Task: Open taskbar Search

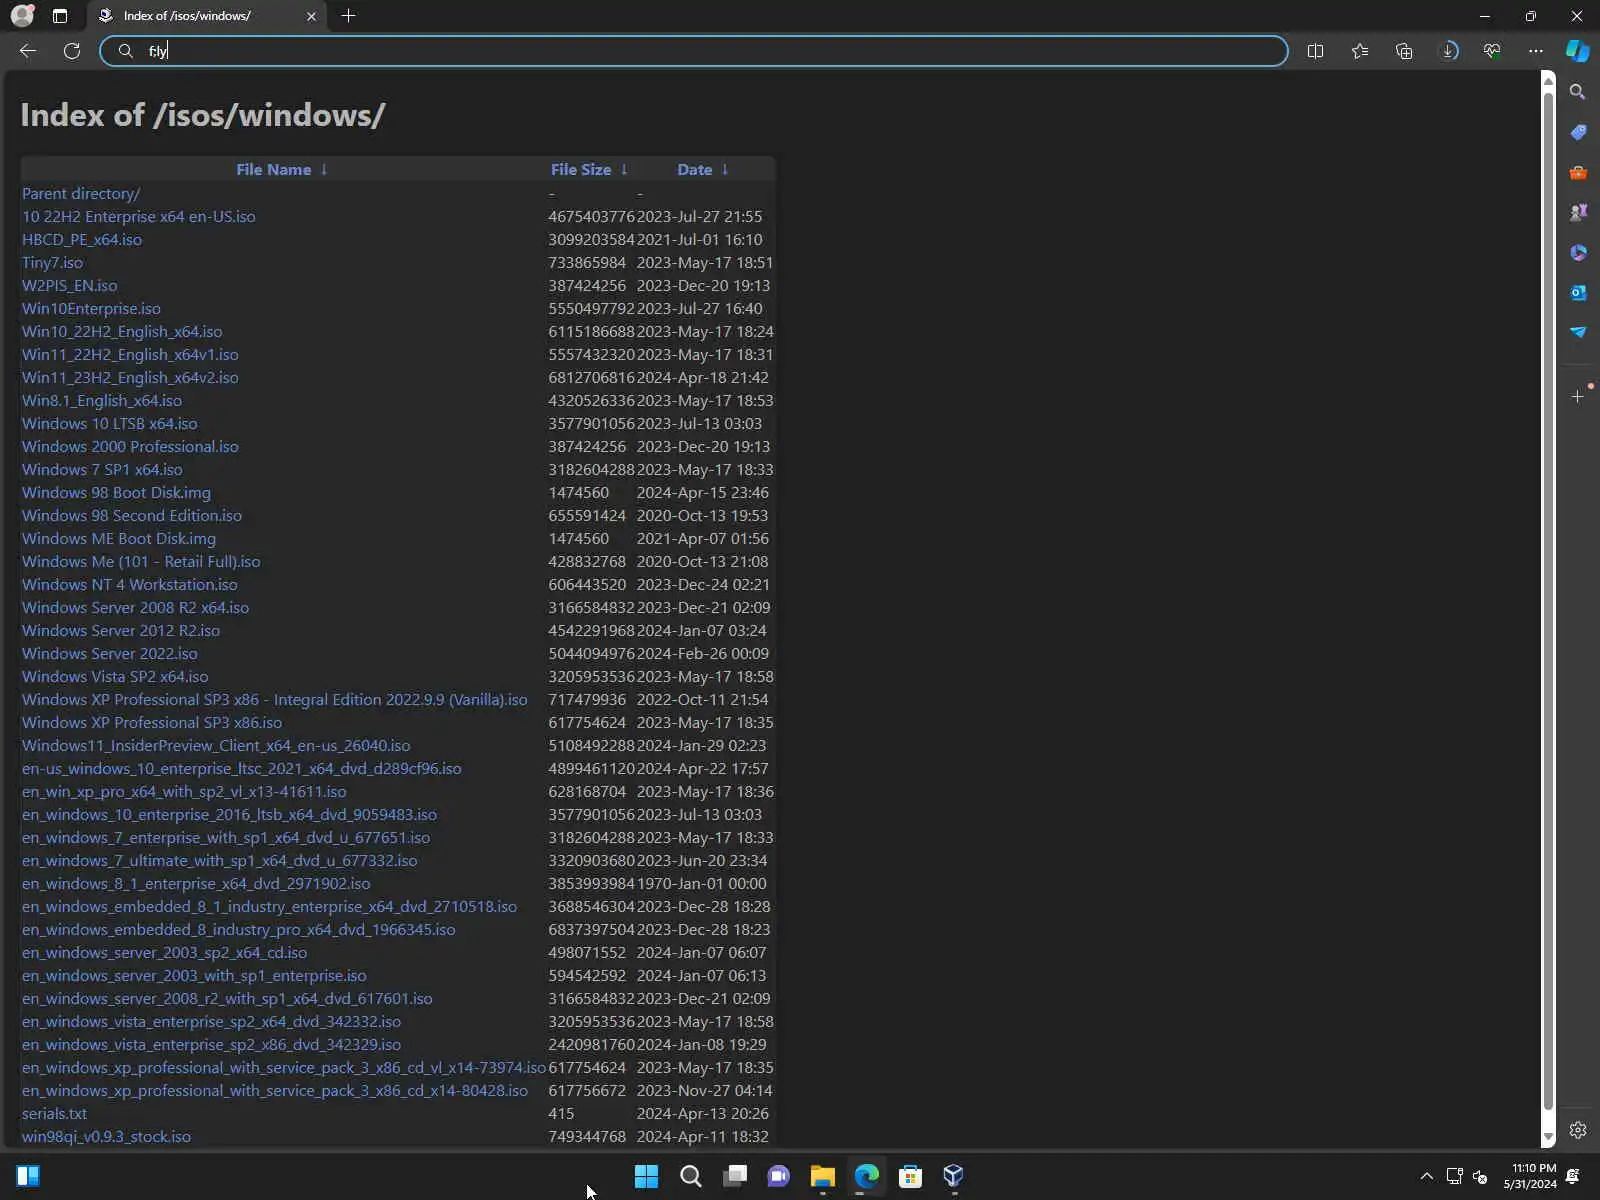Action: (691, 1176)
